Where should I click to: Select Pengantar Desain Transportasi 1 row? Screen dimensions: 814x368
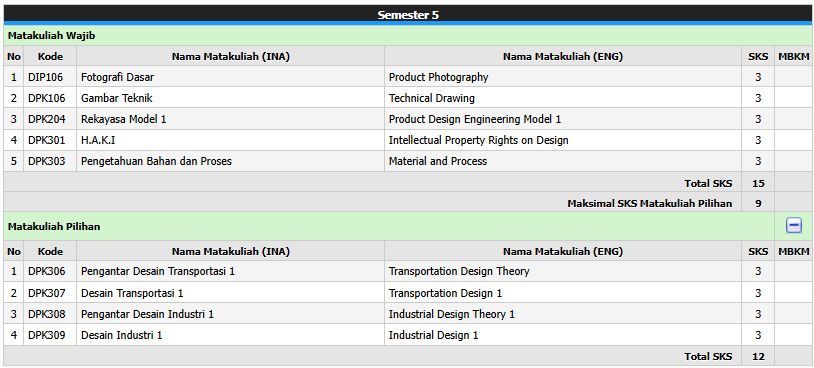(x=408, y=271)
